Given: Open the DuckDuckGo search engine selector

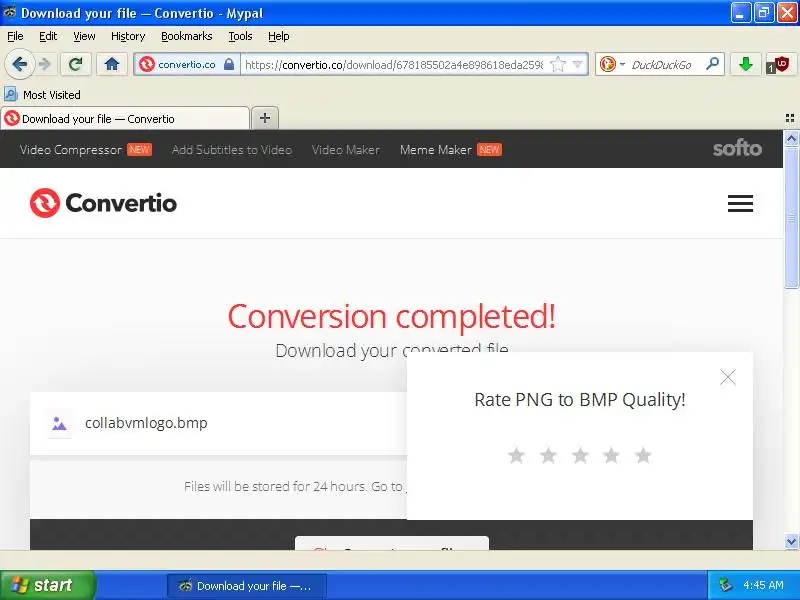Looking at the screenshot, I should coord(612,64).
